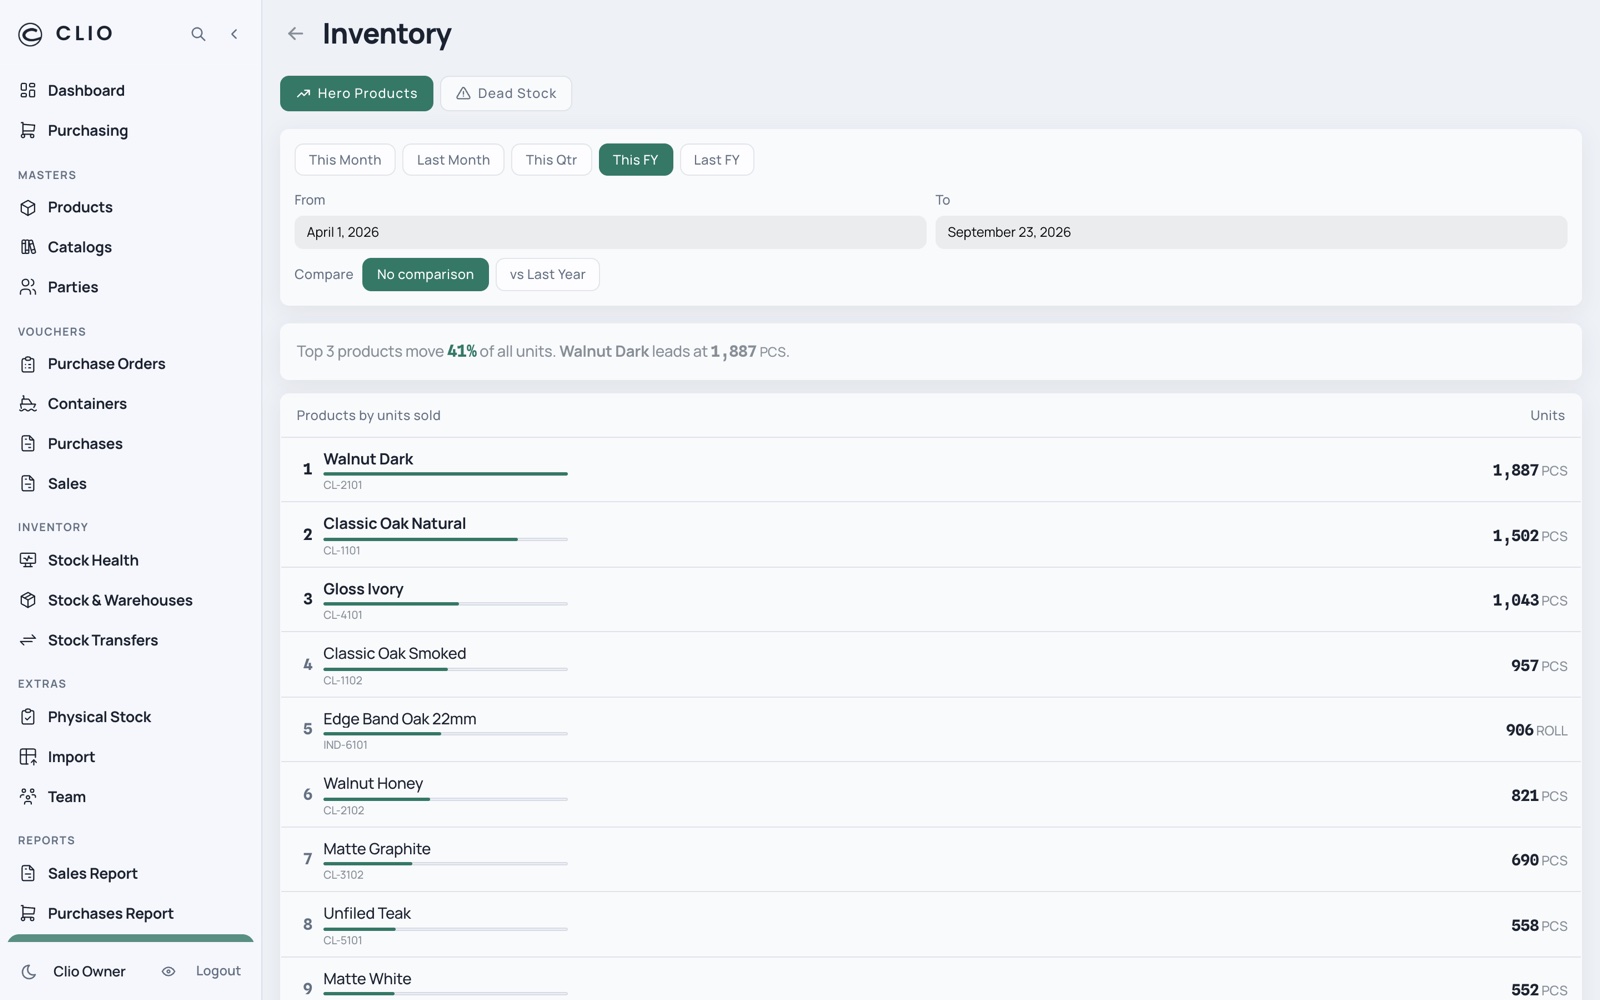Open Stock & Warehouses icon
The width and height of the screenshot is (1600, 1000).
coord(28,600)
